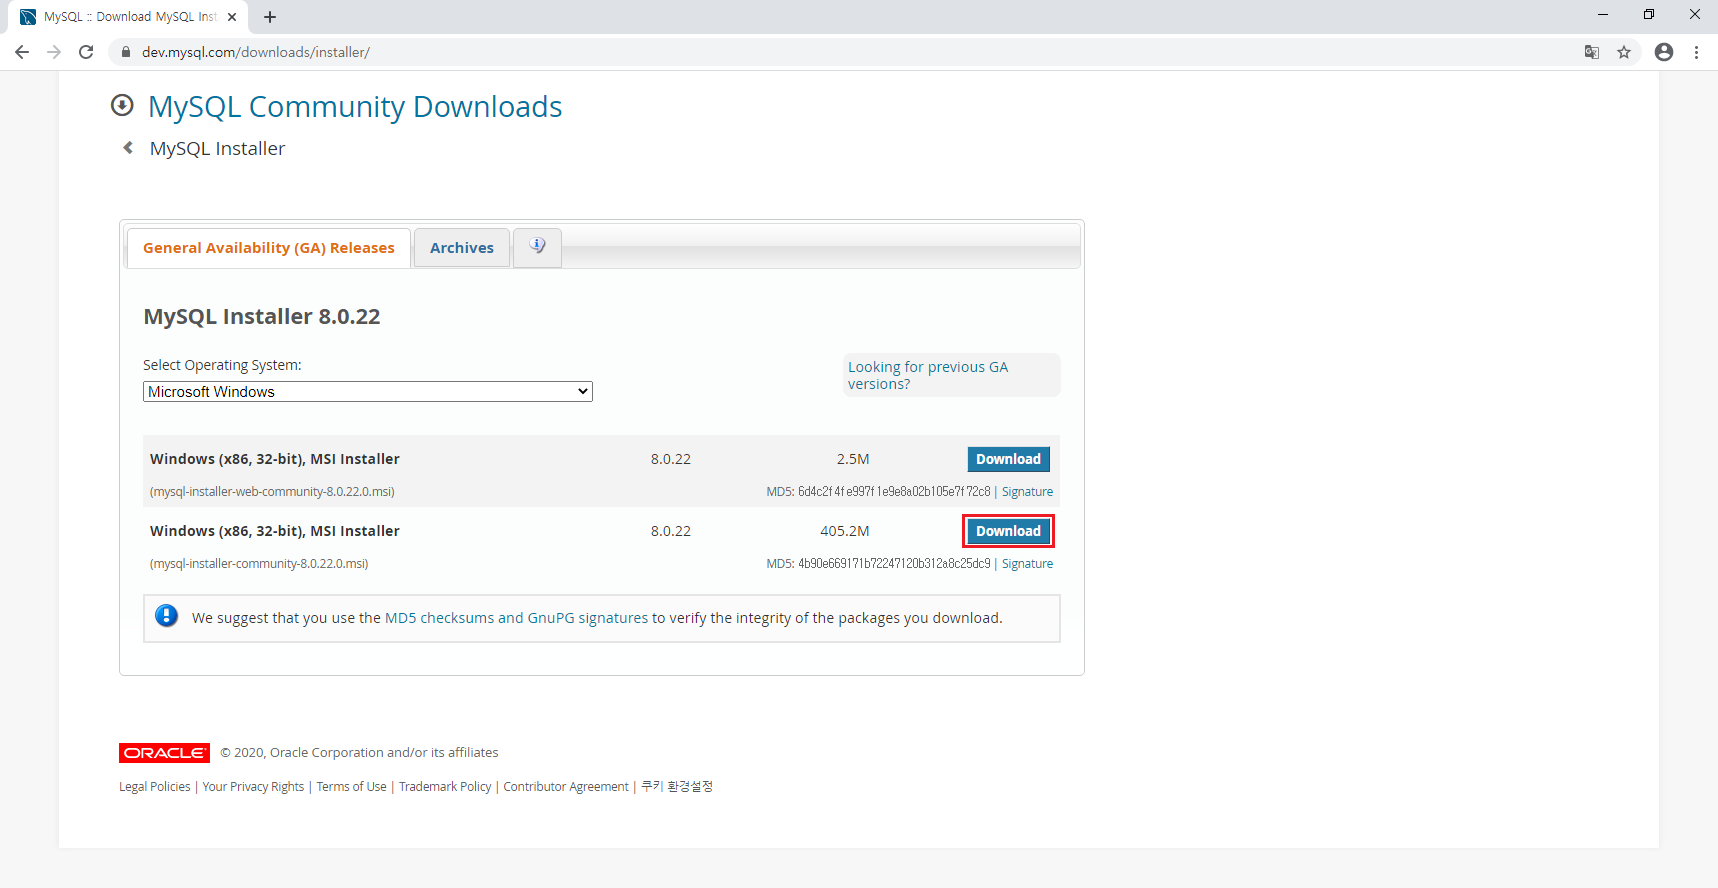Open Select Operating System dropdown
The height and width of the screenshot is (888, 1718).
368,392
